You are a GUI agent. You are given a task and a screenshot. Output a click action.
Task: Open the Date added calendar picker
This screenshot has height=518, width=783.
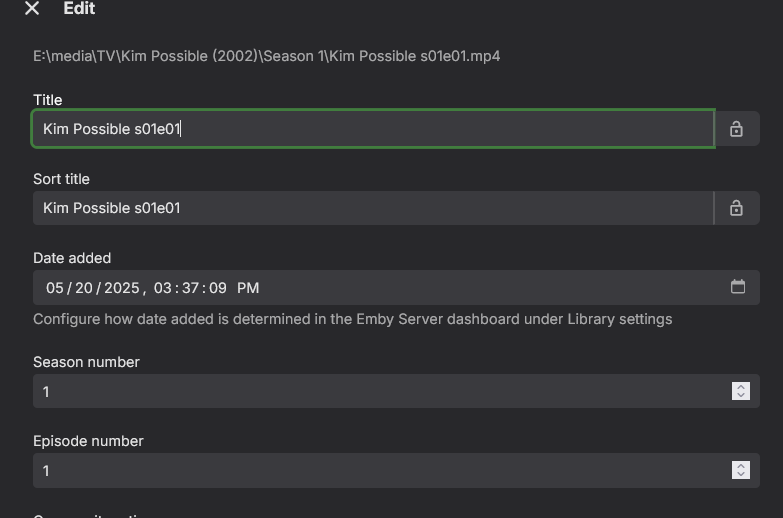738,287
